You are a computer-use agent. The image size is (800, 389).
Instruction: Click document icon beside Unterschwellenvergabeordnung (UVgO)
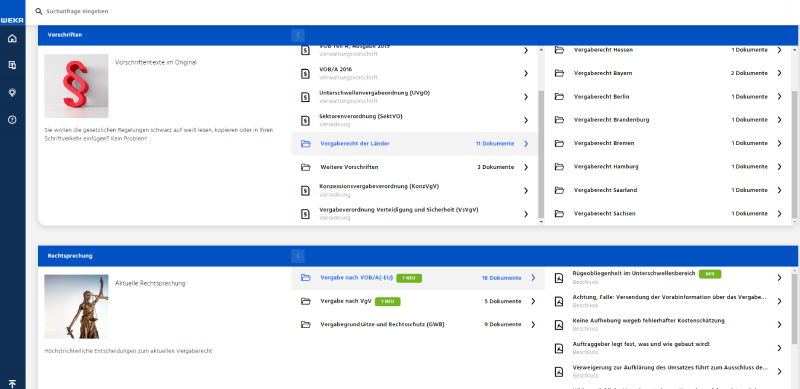coord(305,97)
